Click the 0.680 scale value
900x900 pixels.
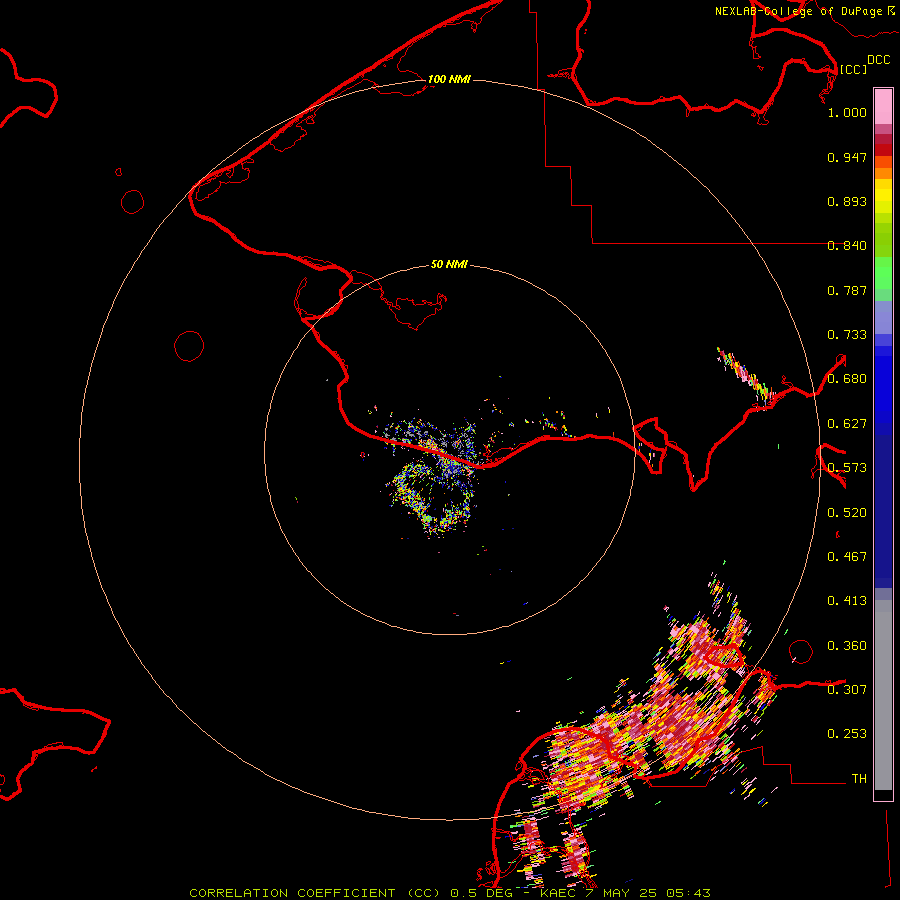pos(847,379)
